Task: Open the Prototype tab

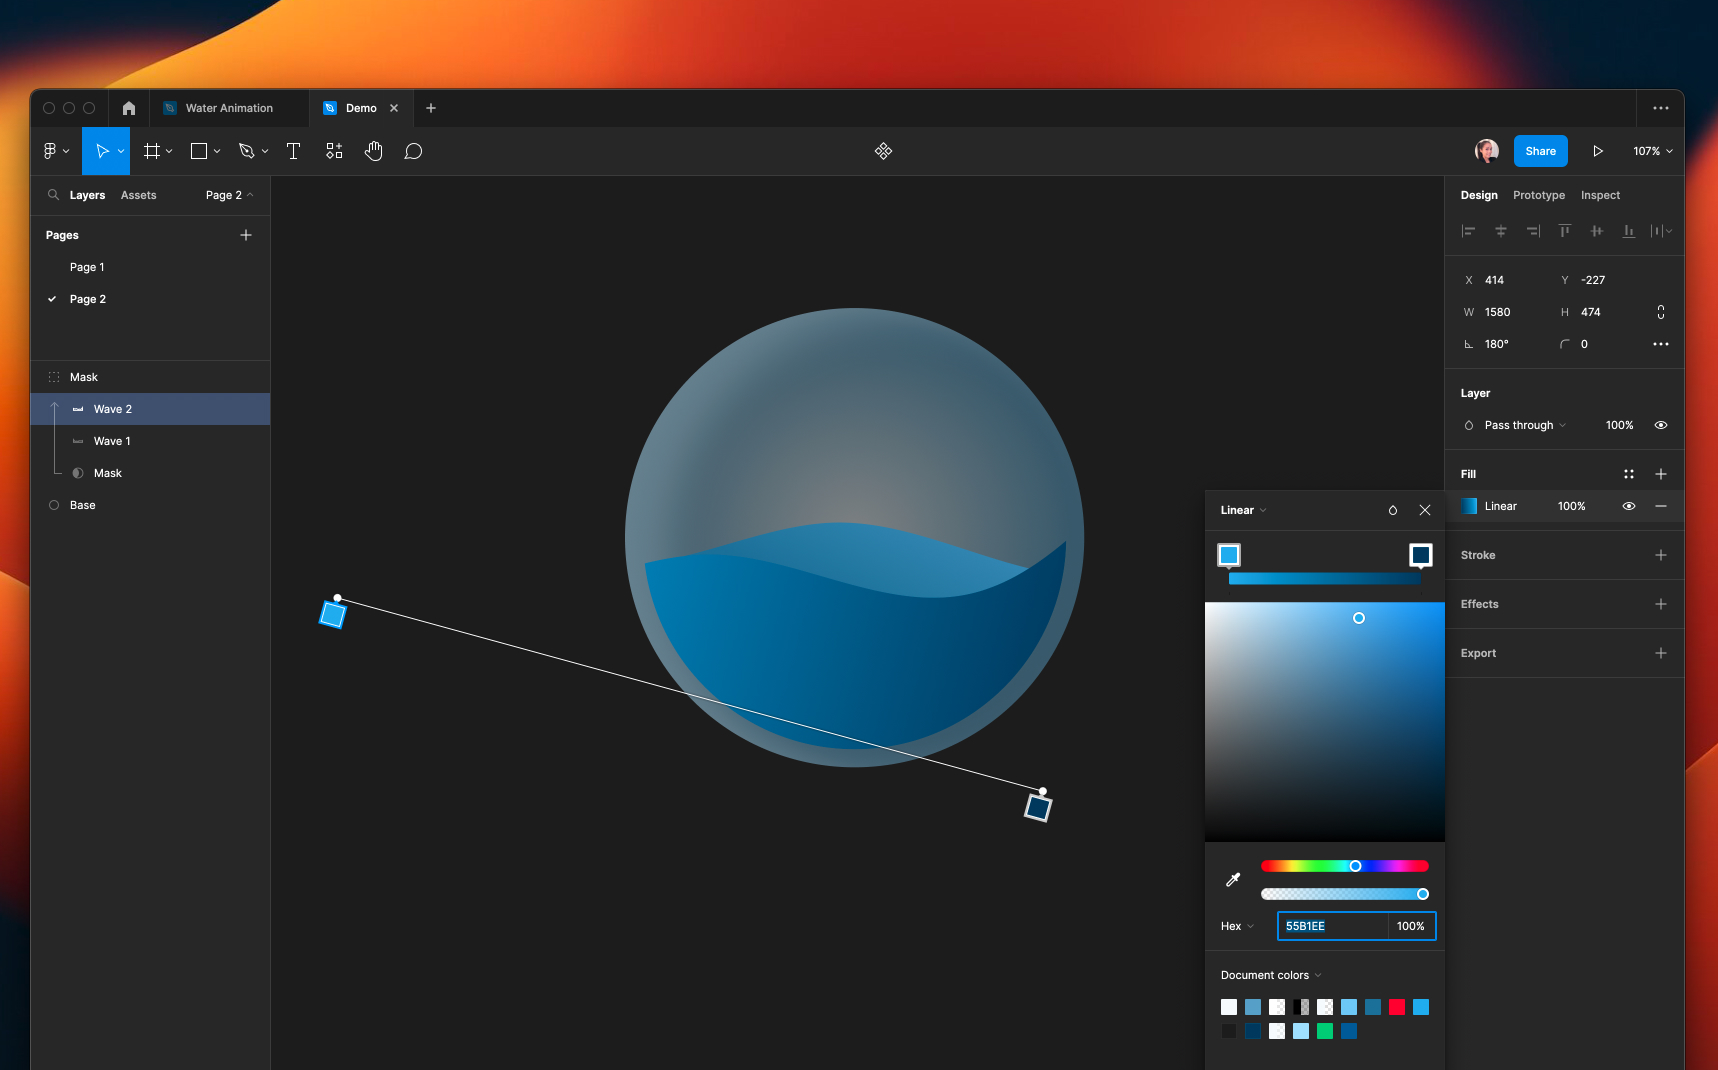Action: 1539,195
